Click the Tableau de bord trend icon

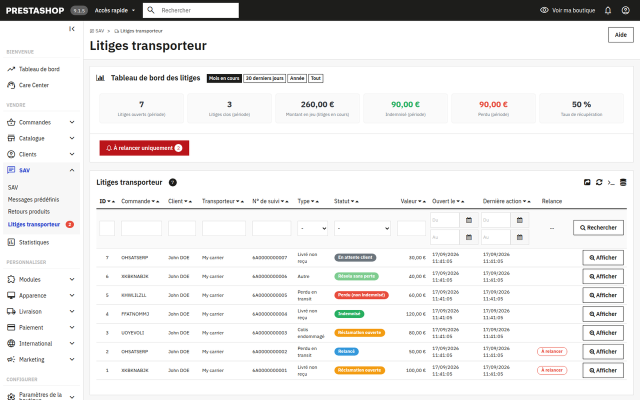11,69
